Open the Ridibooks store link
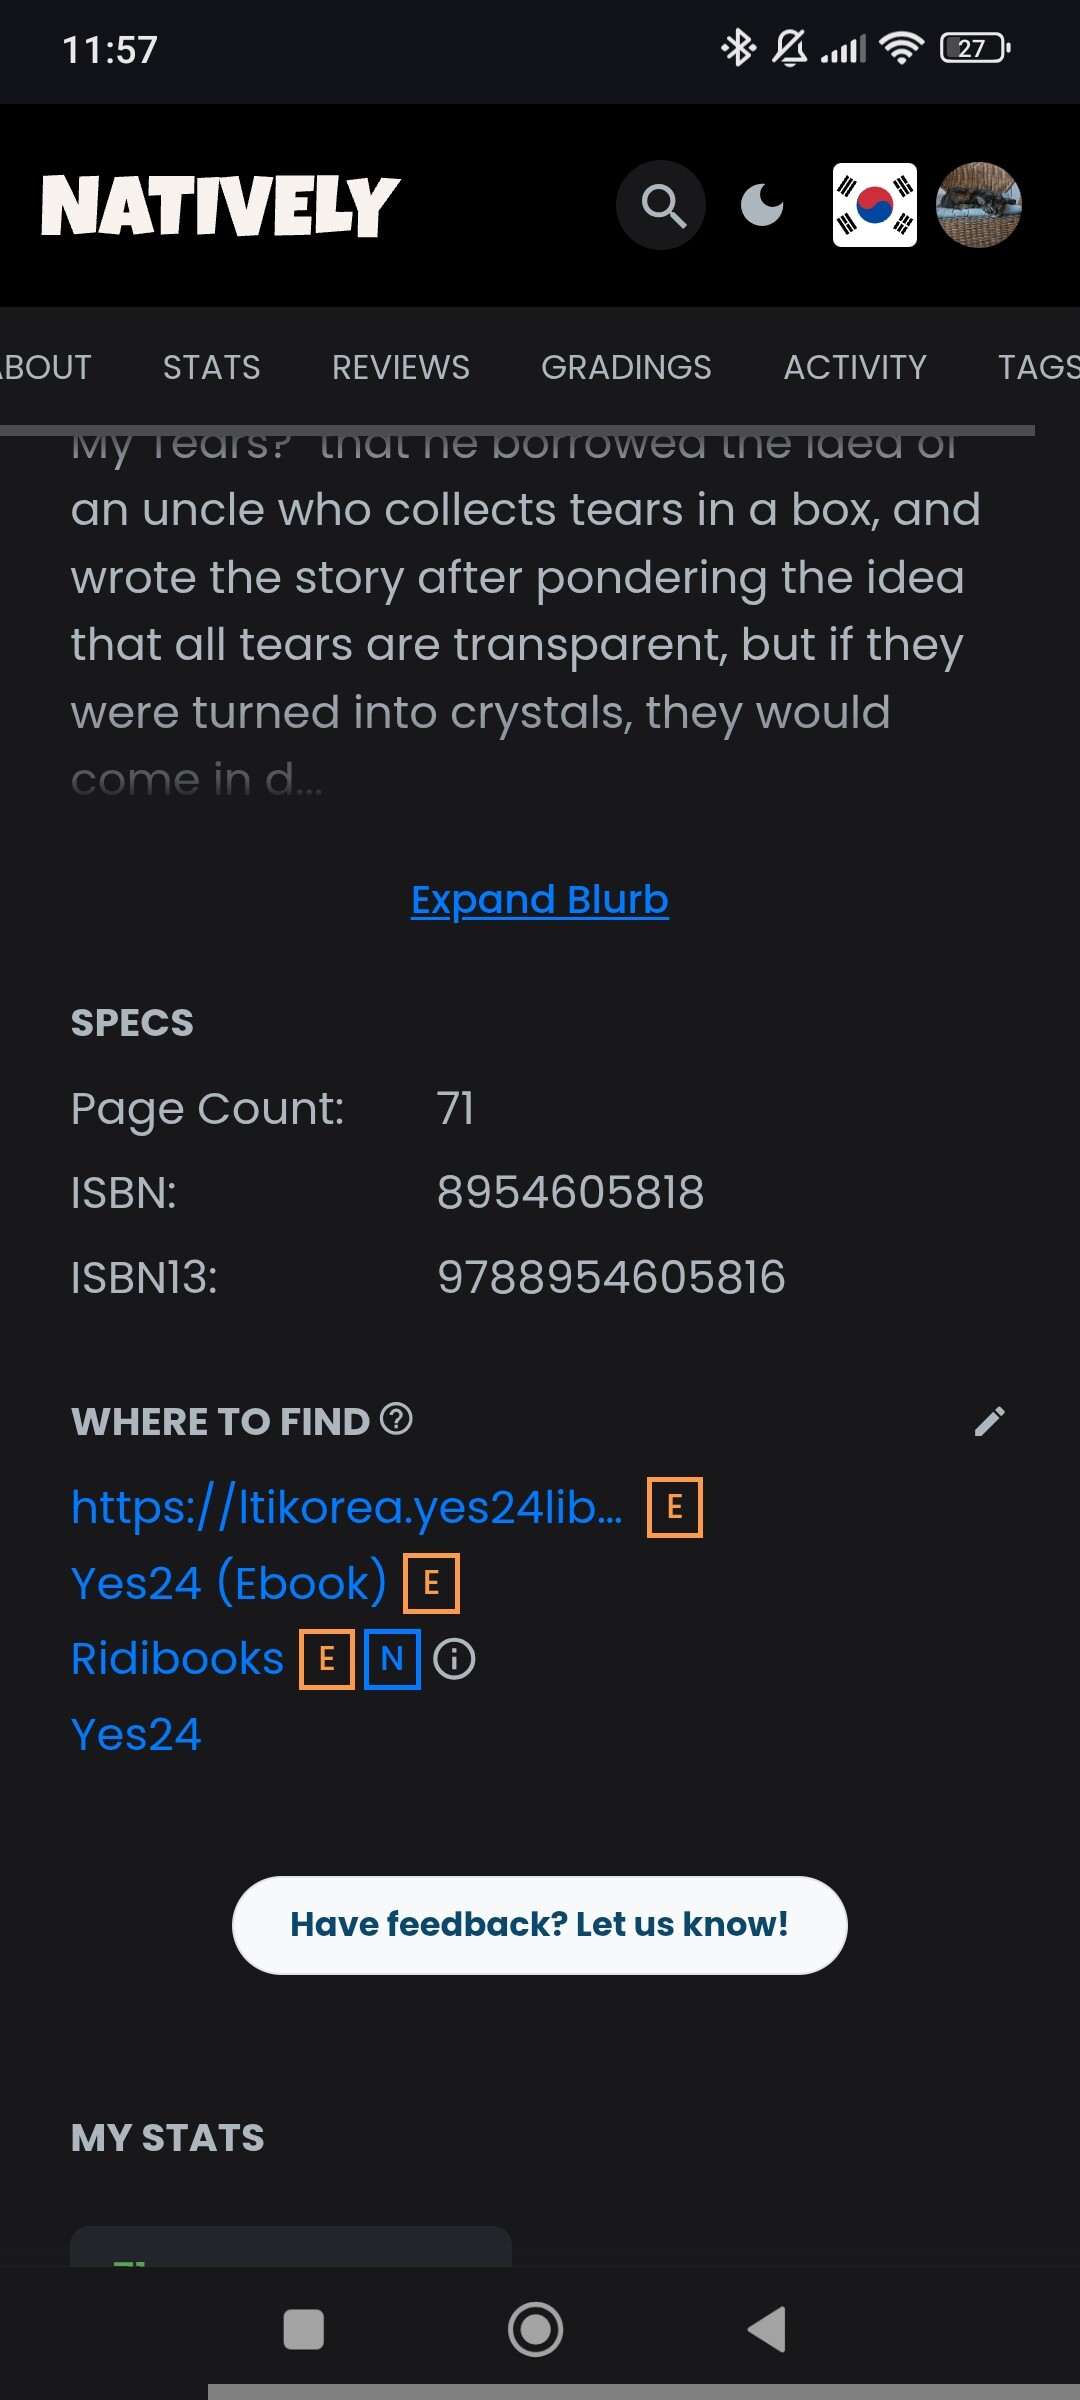Screen dimensions: 1080x2400 click(178, 1659)
